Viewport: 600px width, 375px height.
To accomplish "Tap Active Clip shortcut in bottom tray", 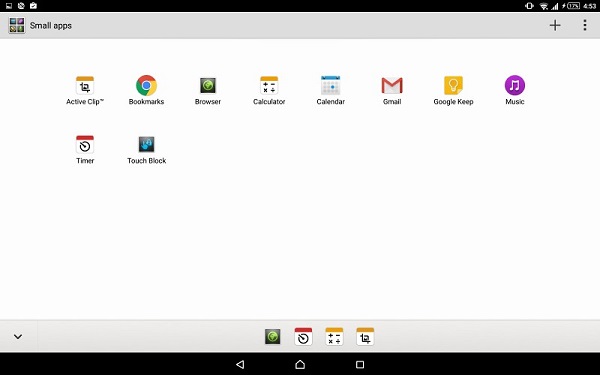I will pos(365,337).
